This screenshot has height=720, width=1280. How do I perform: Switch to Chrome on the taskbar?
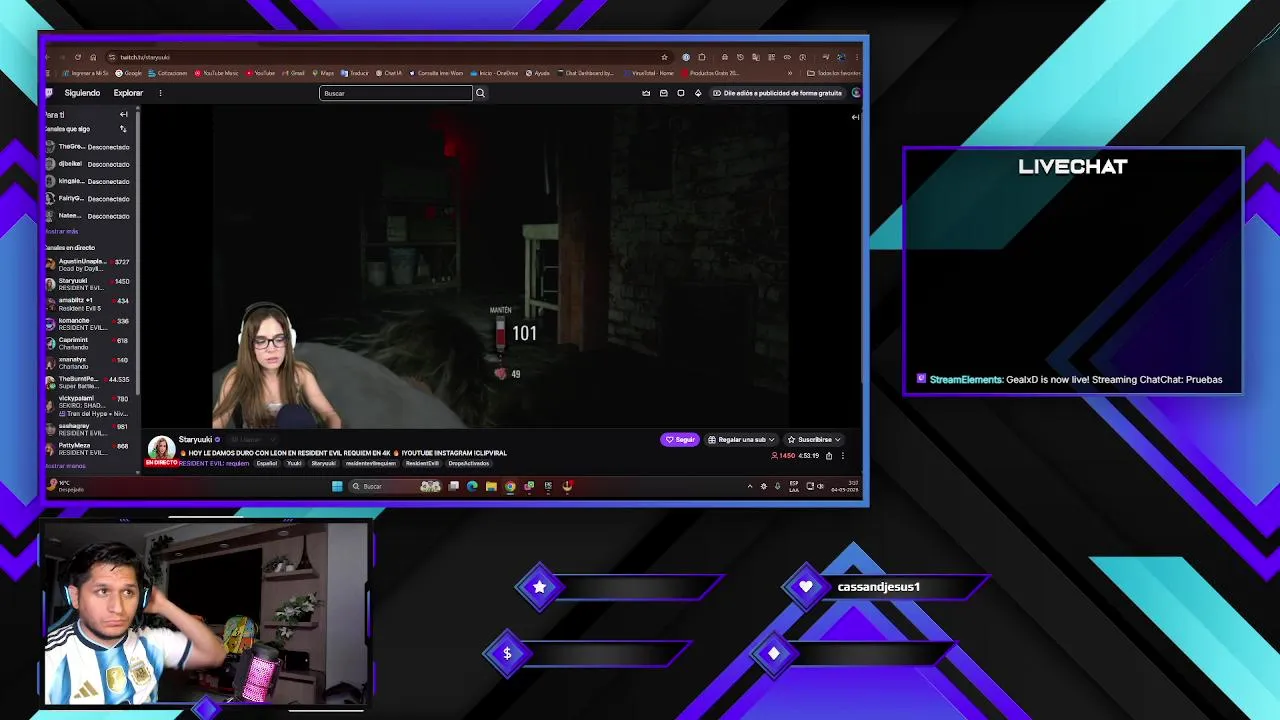[510, 487]
